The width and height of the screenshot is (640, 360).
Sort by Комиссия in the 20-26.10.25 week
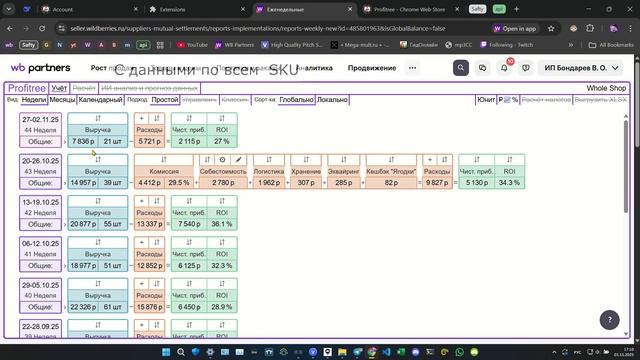164,160
